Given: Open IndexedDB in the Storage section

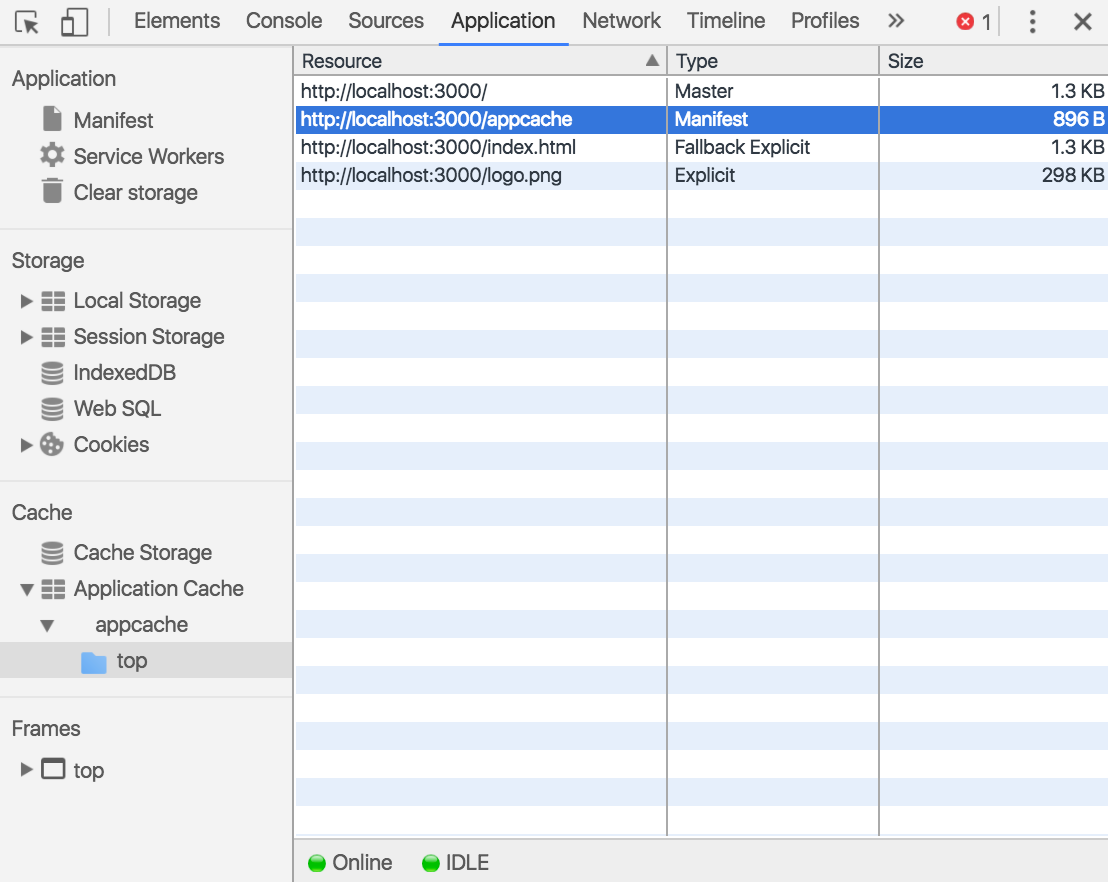Looking at the screenshot, I should tap(124, 373).
